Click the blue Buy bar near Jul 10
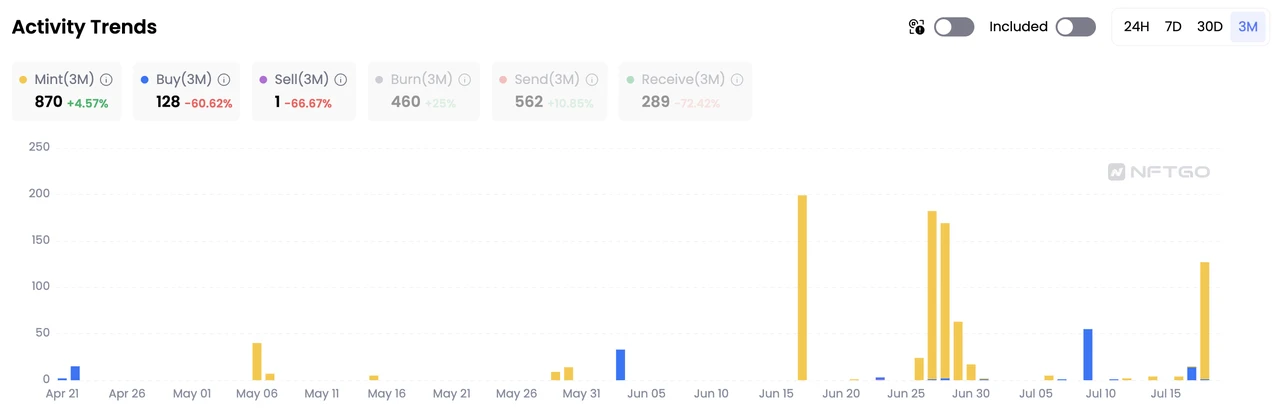1280x410 pixels. 1088,355
